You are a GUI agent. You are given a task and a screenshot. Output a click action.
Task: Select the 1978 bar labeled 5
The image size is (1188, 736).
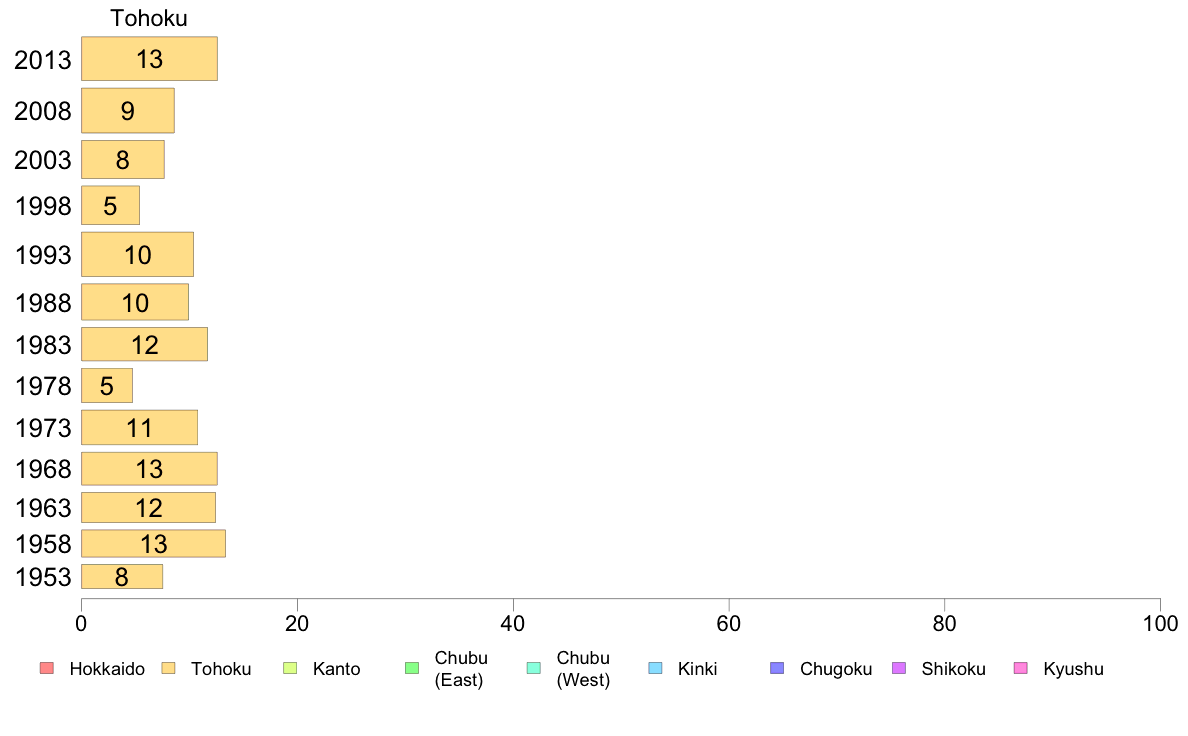point(107,386)
